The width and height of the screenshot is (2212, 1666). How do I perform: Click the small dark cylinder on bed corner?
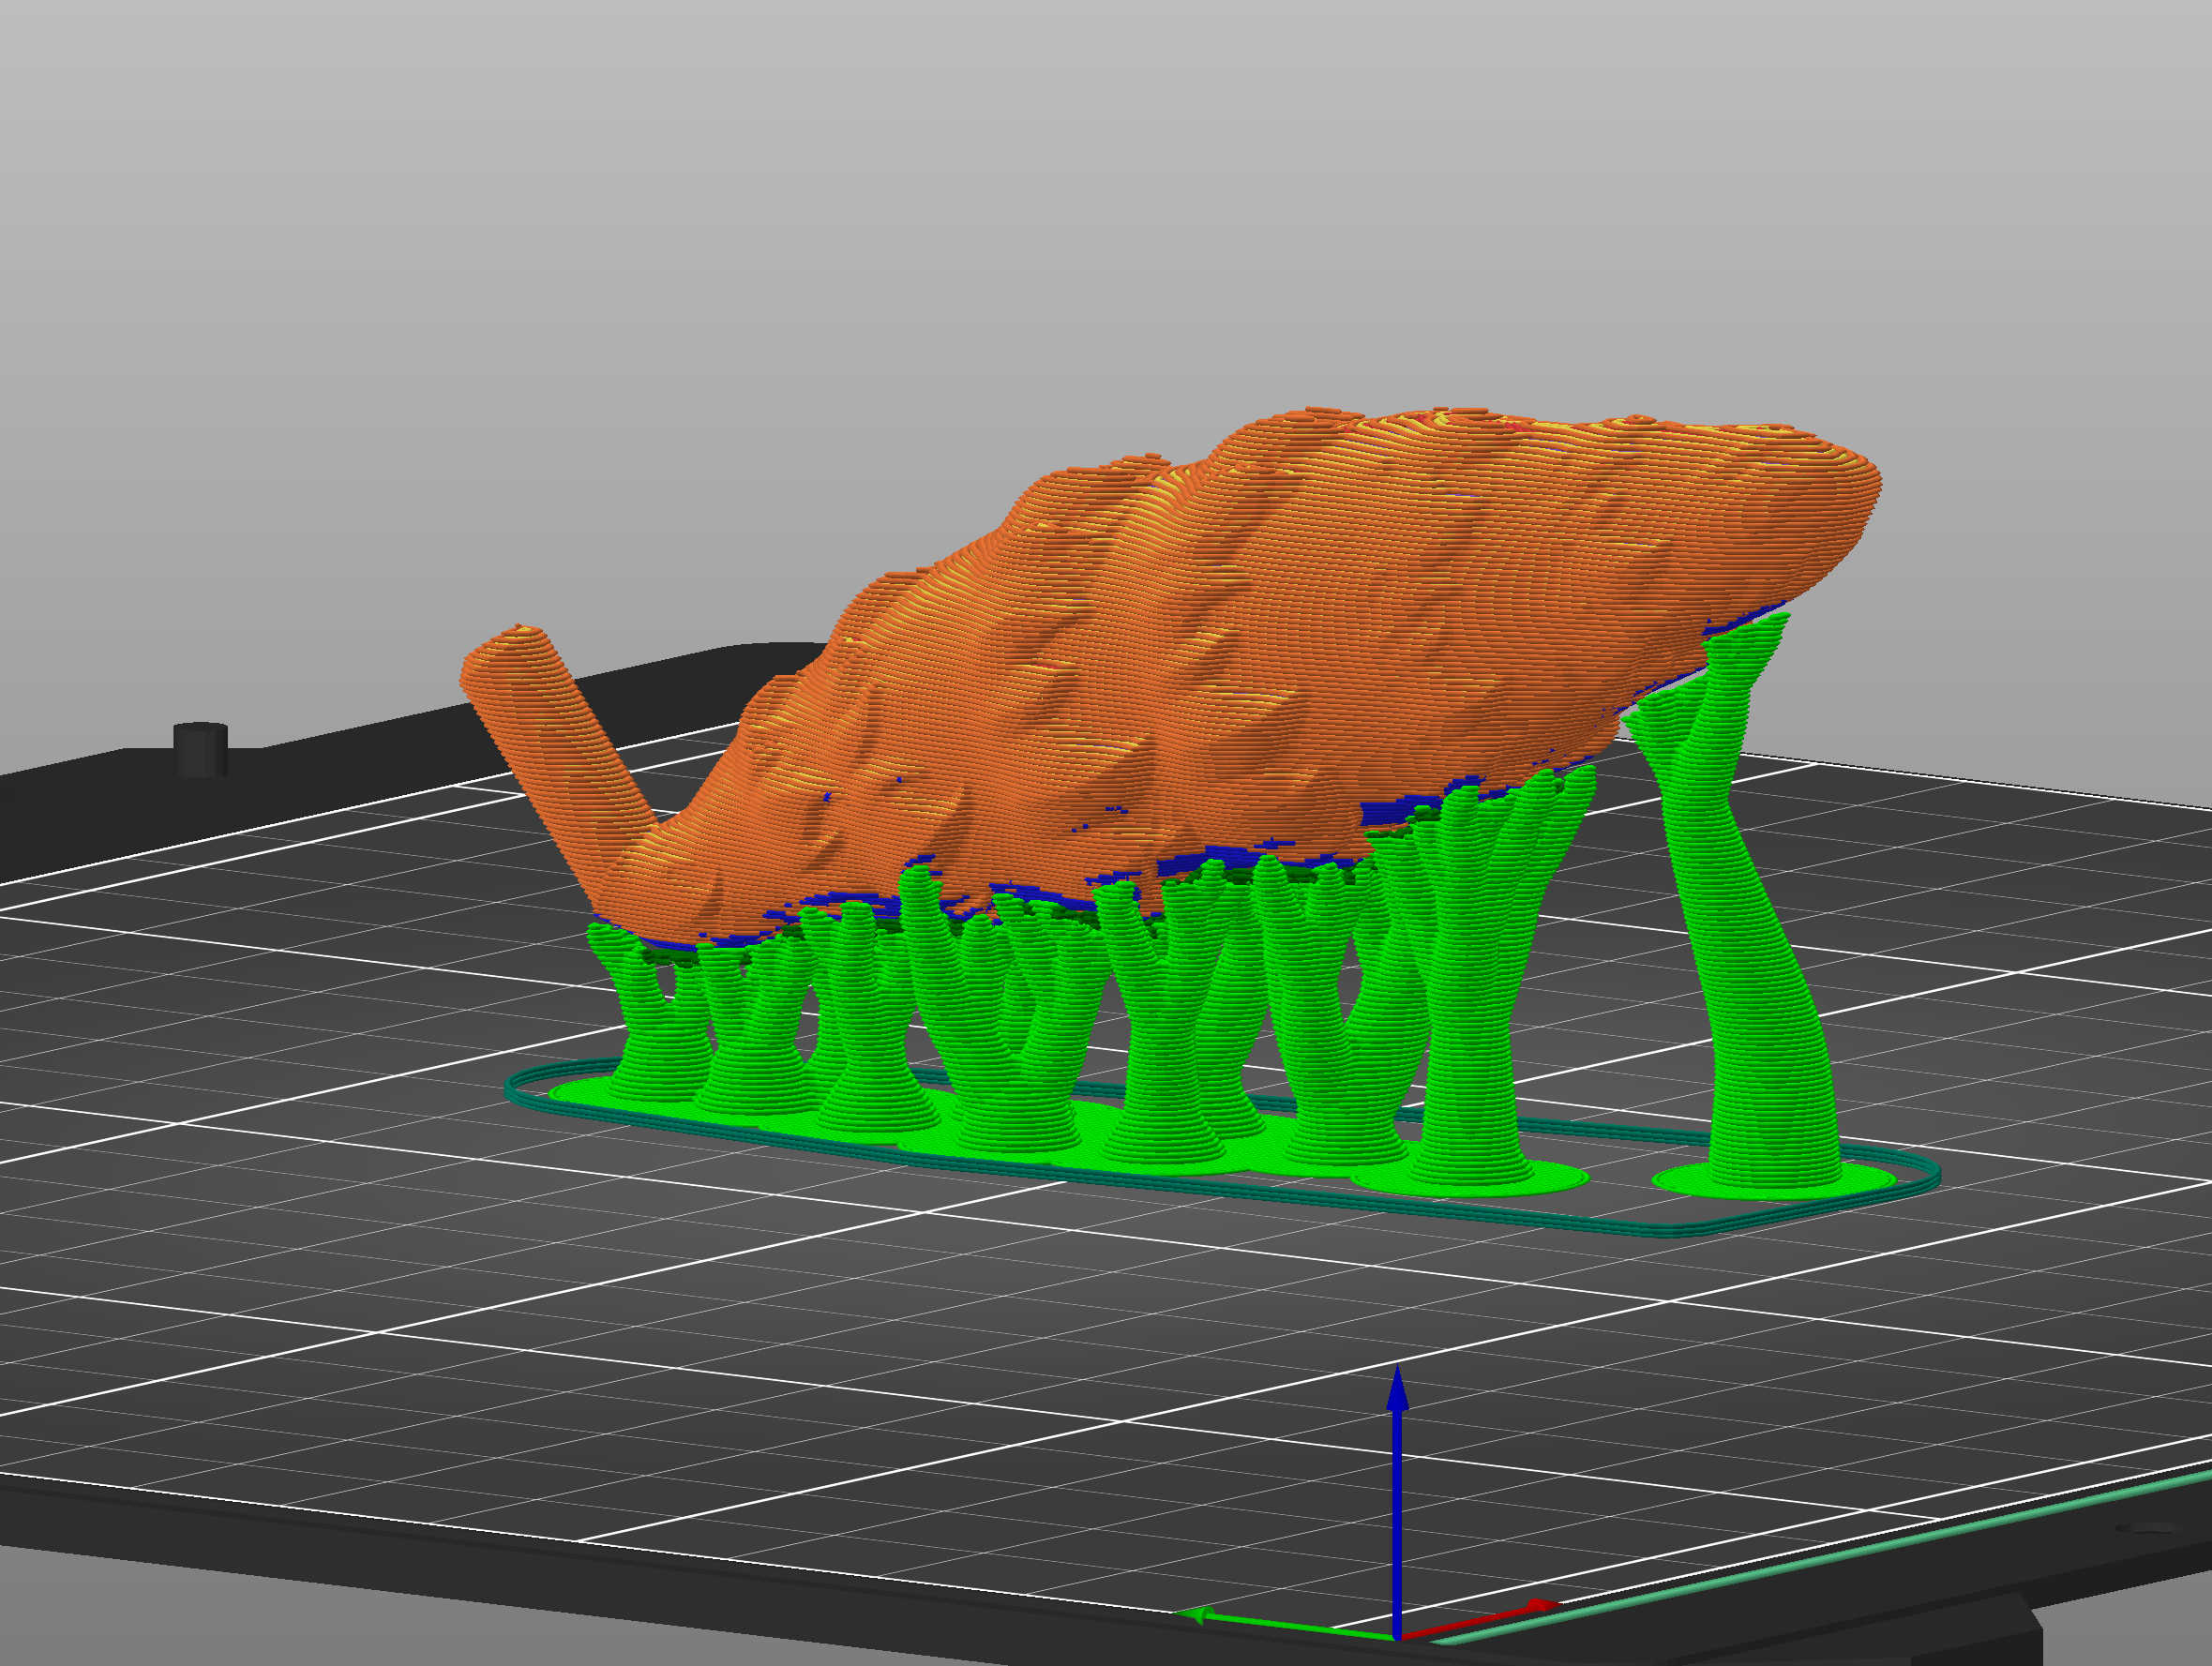coord(201,749)
